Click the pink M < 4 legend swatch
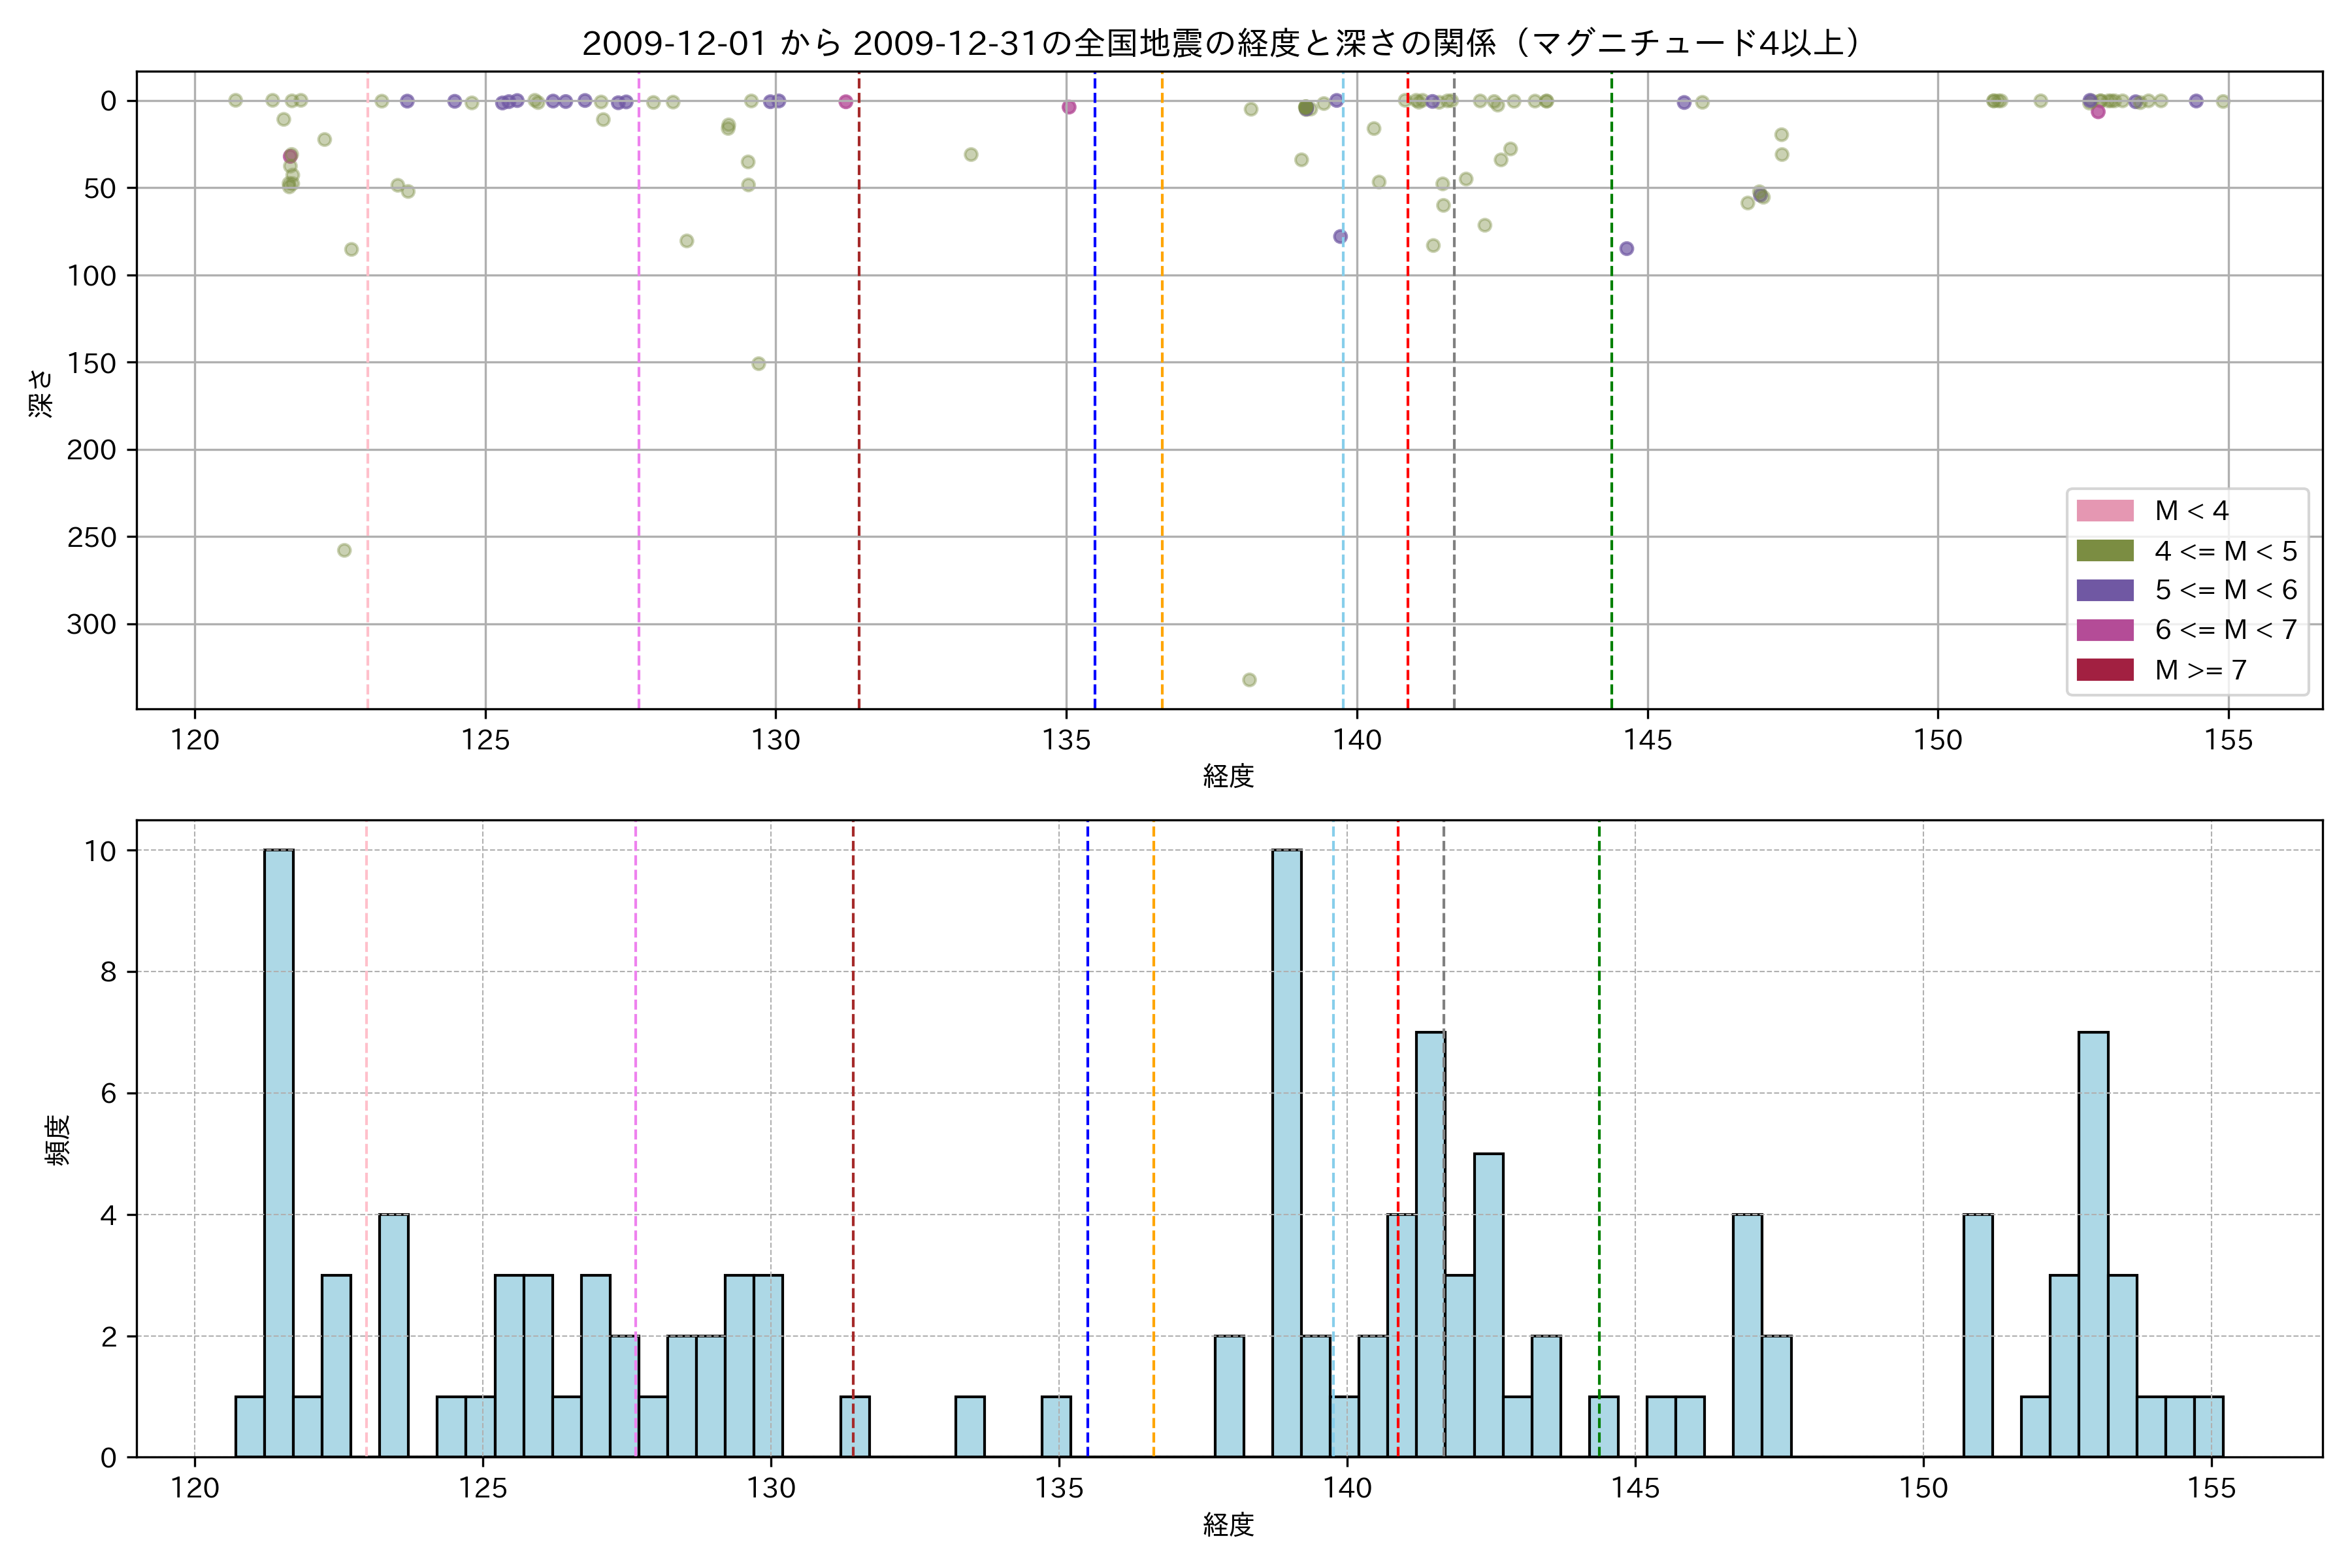Viewport: 2352px width, 1568px height. point(2104,511)
